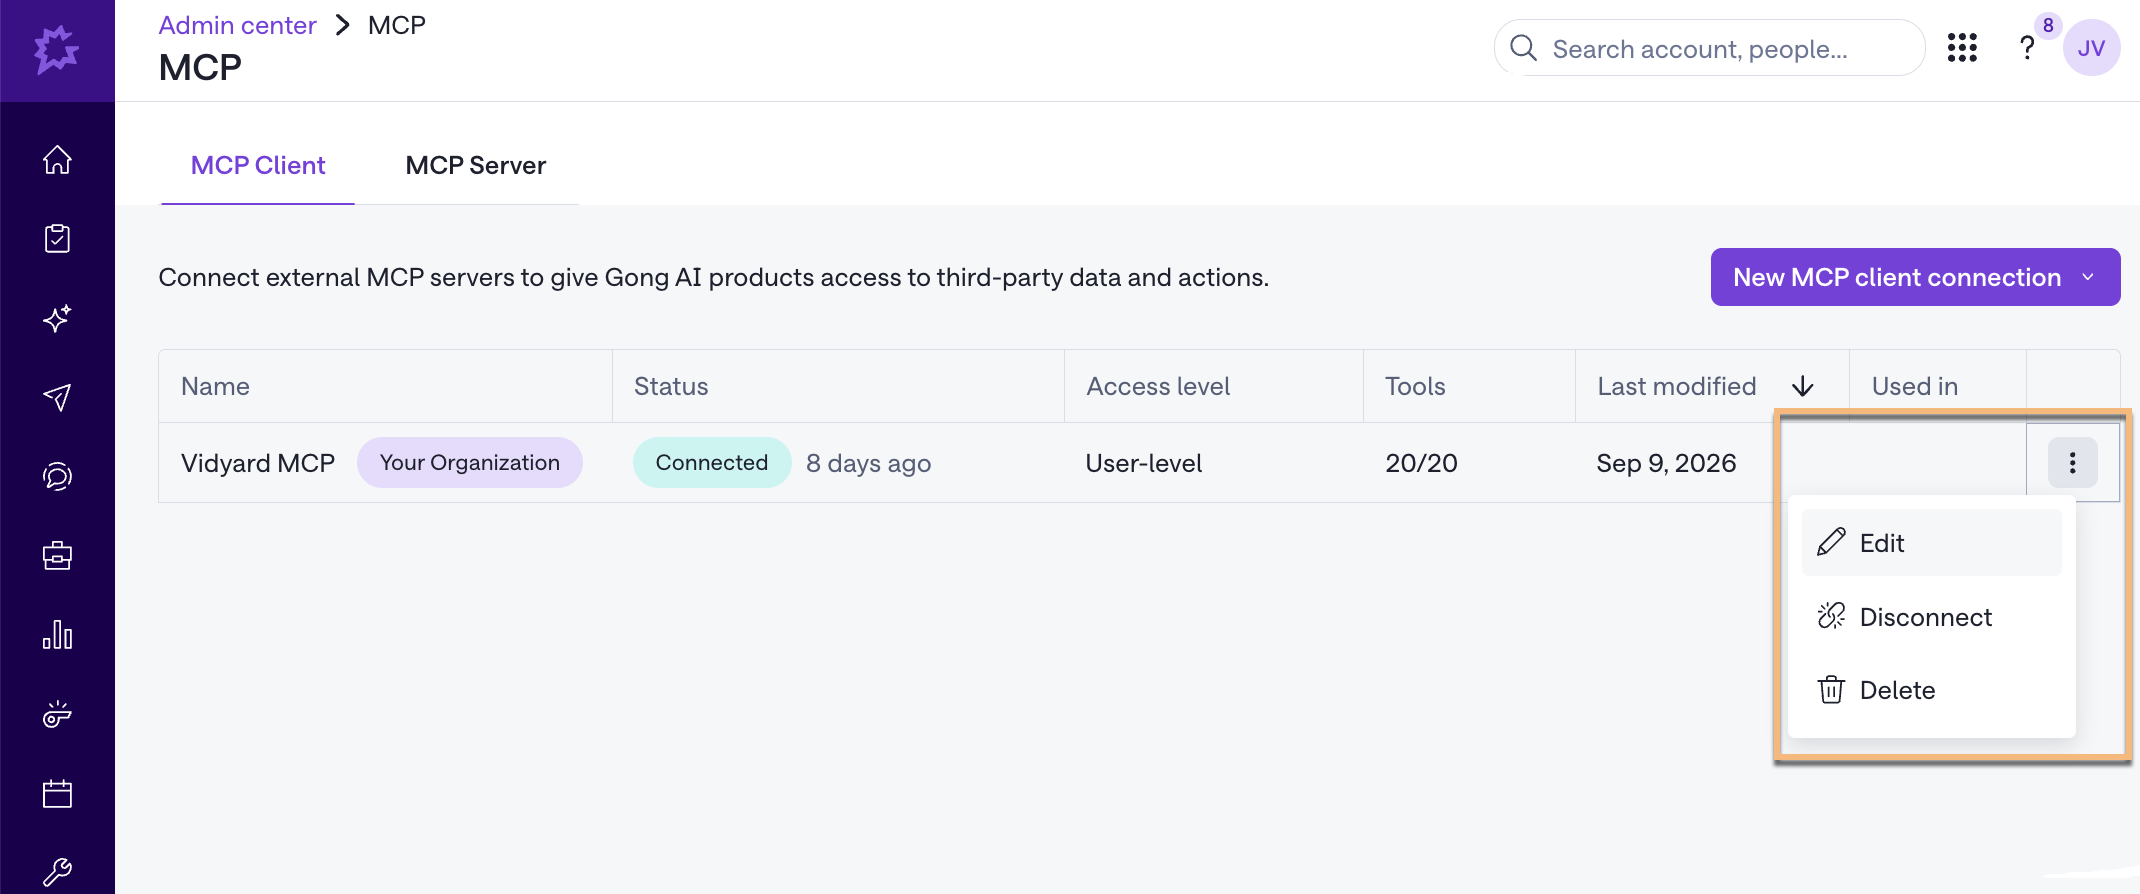This screenshot has height=894, width=2140.
Task: Go to Admin center breadcrumb link
Action: [x=237, y=25]
